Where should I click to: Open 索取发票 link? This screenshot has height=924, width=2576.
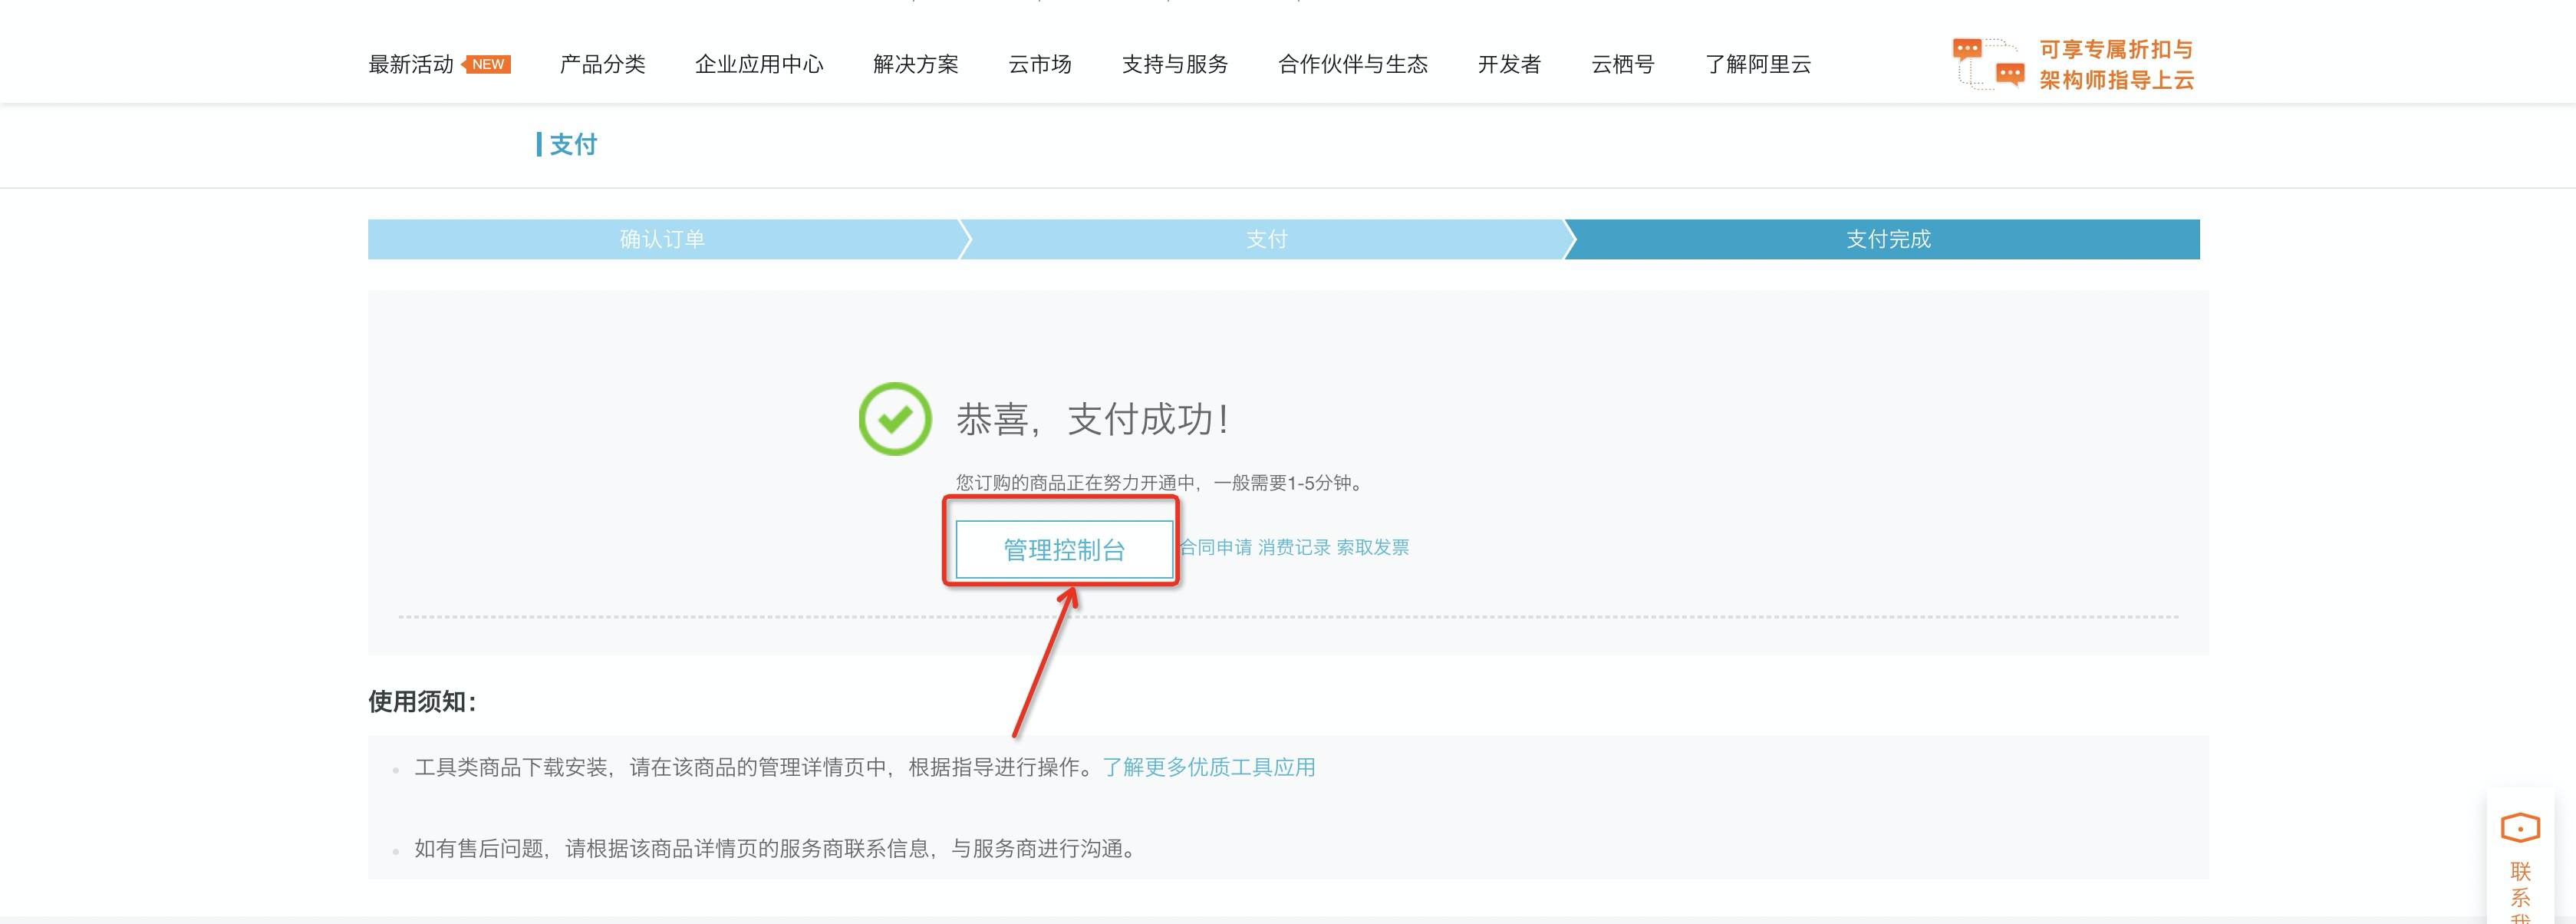[x=1373, y=548]
